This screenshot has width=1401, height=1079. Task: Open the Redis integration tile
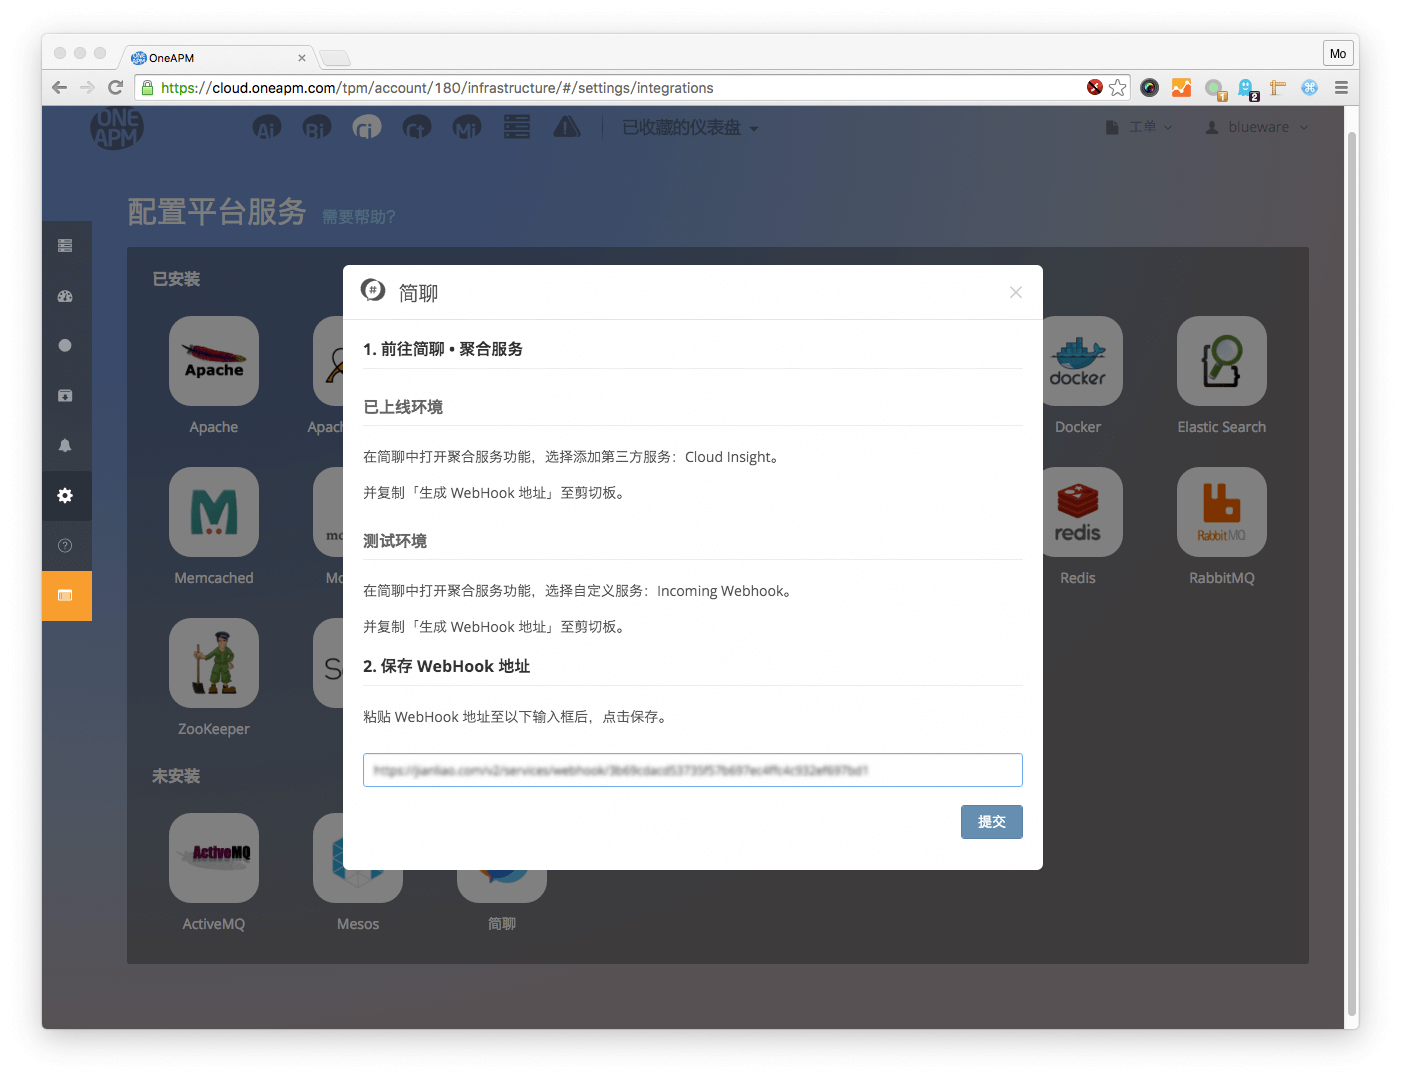(1082, 512)
